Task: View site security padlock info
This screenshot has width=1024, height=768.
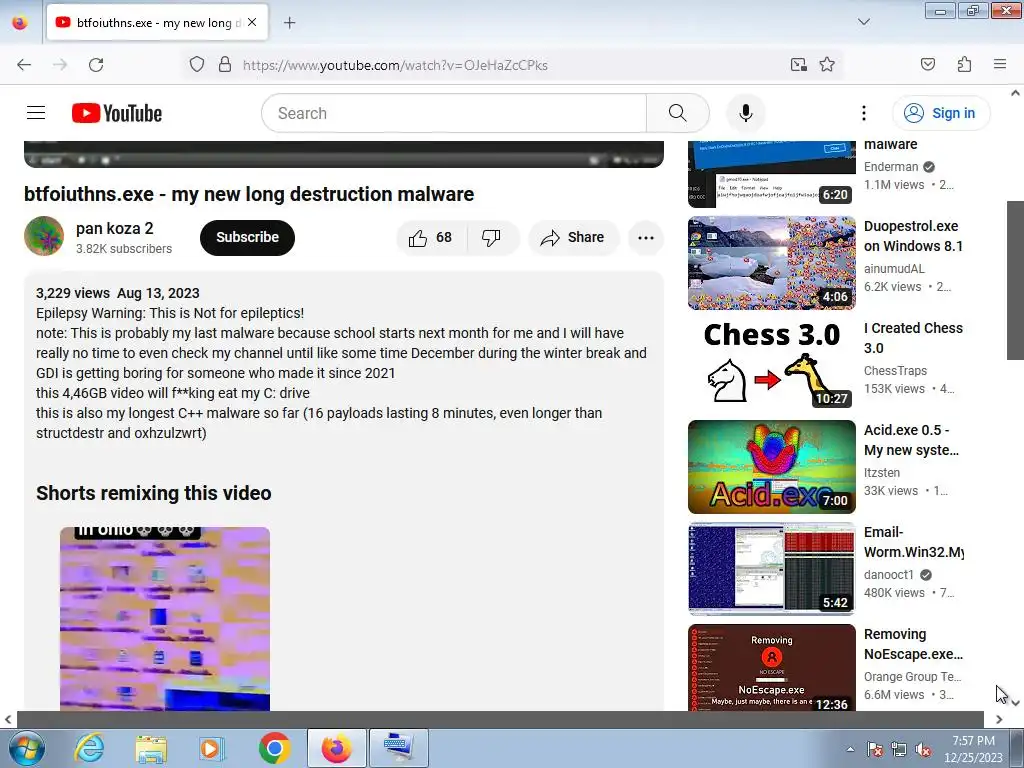Action: pos(225,65)
